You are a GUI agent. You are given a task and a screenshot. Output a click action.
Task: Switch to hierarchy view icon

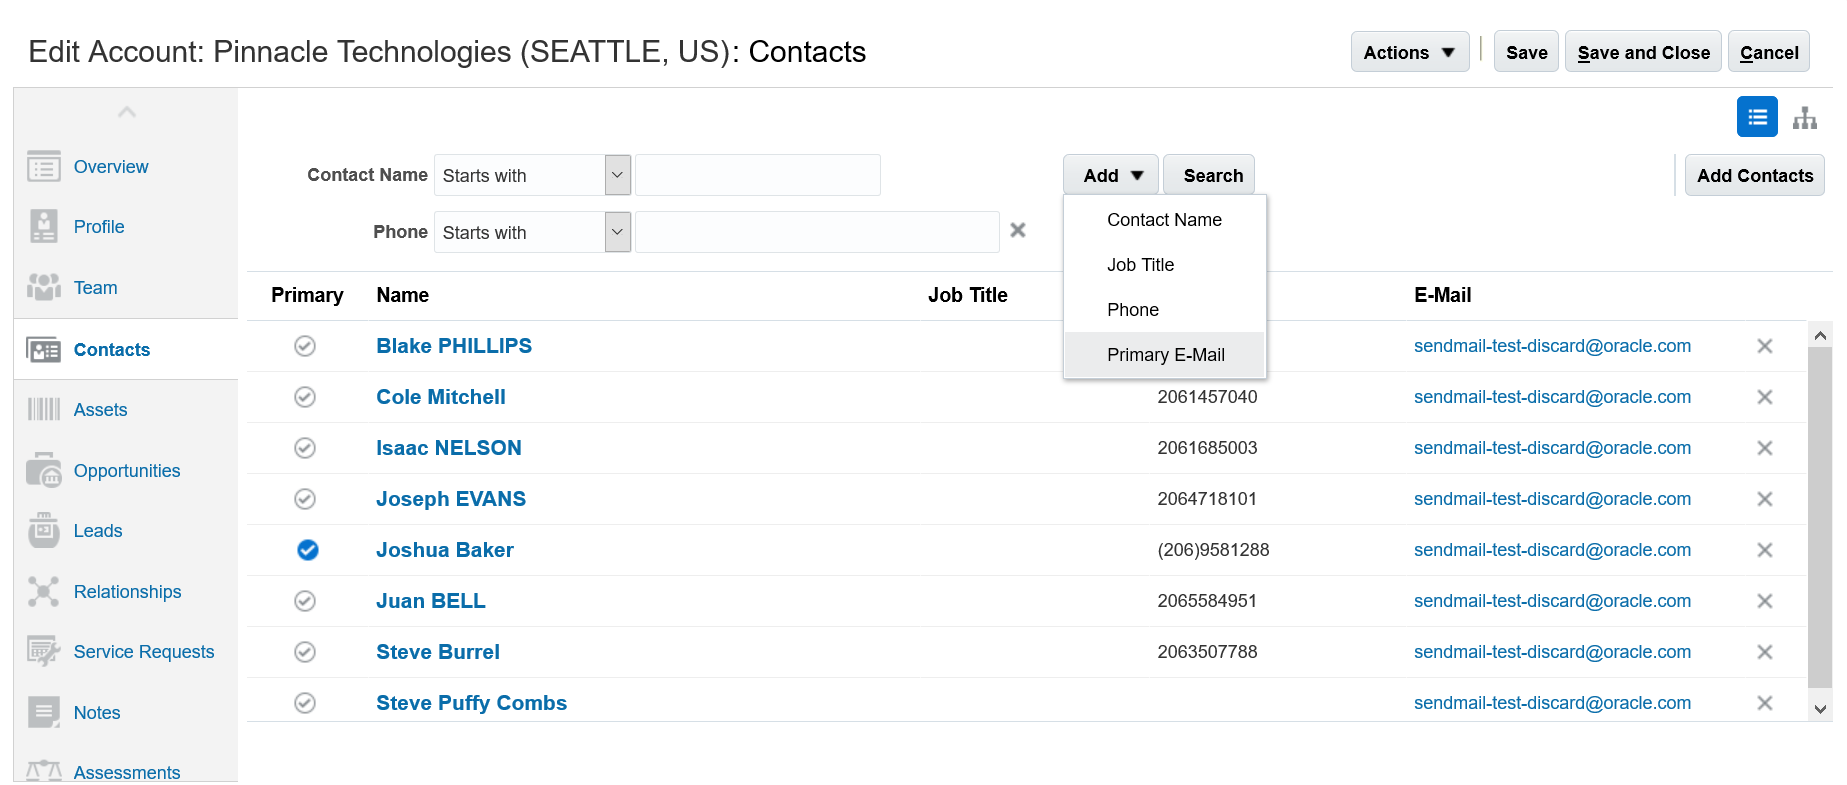click(1805, 118)
